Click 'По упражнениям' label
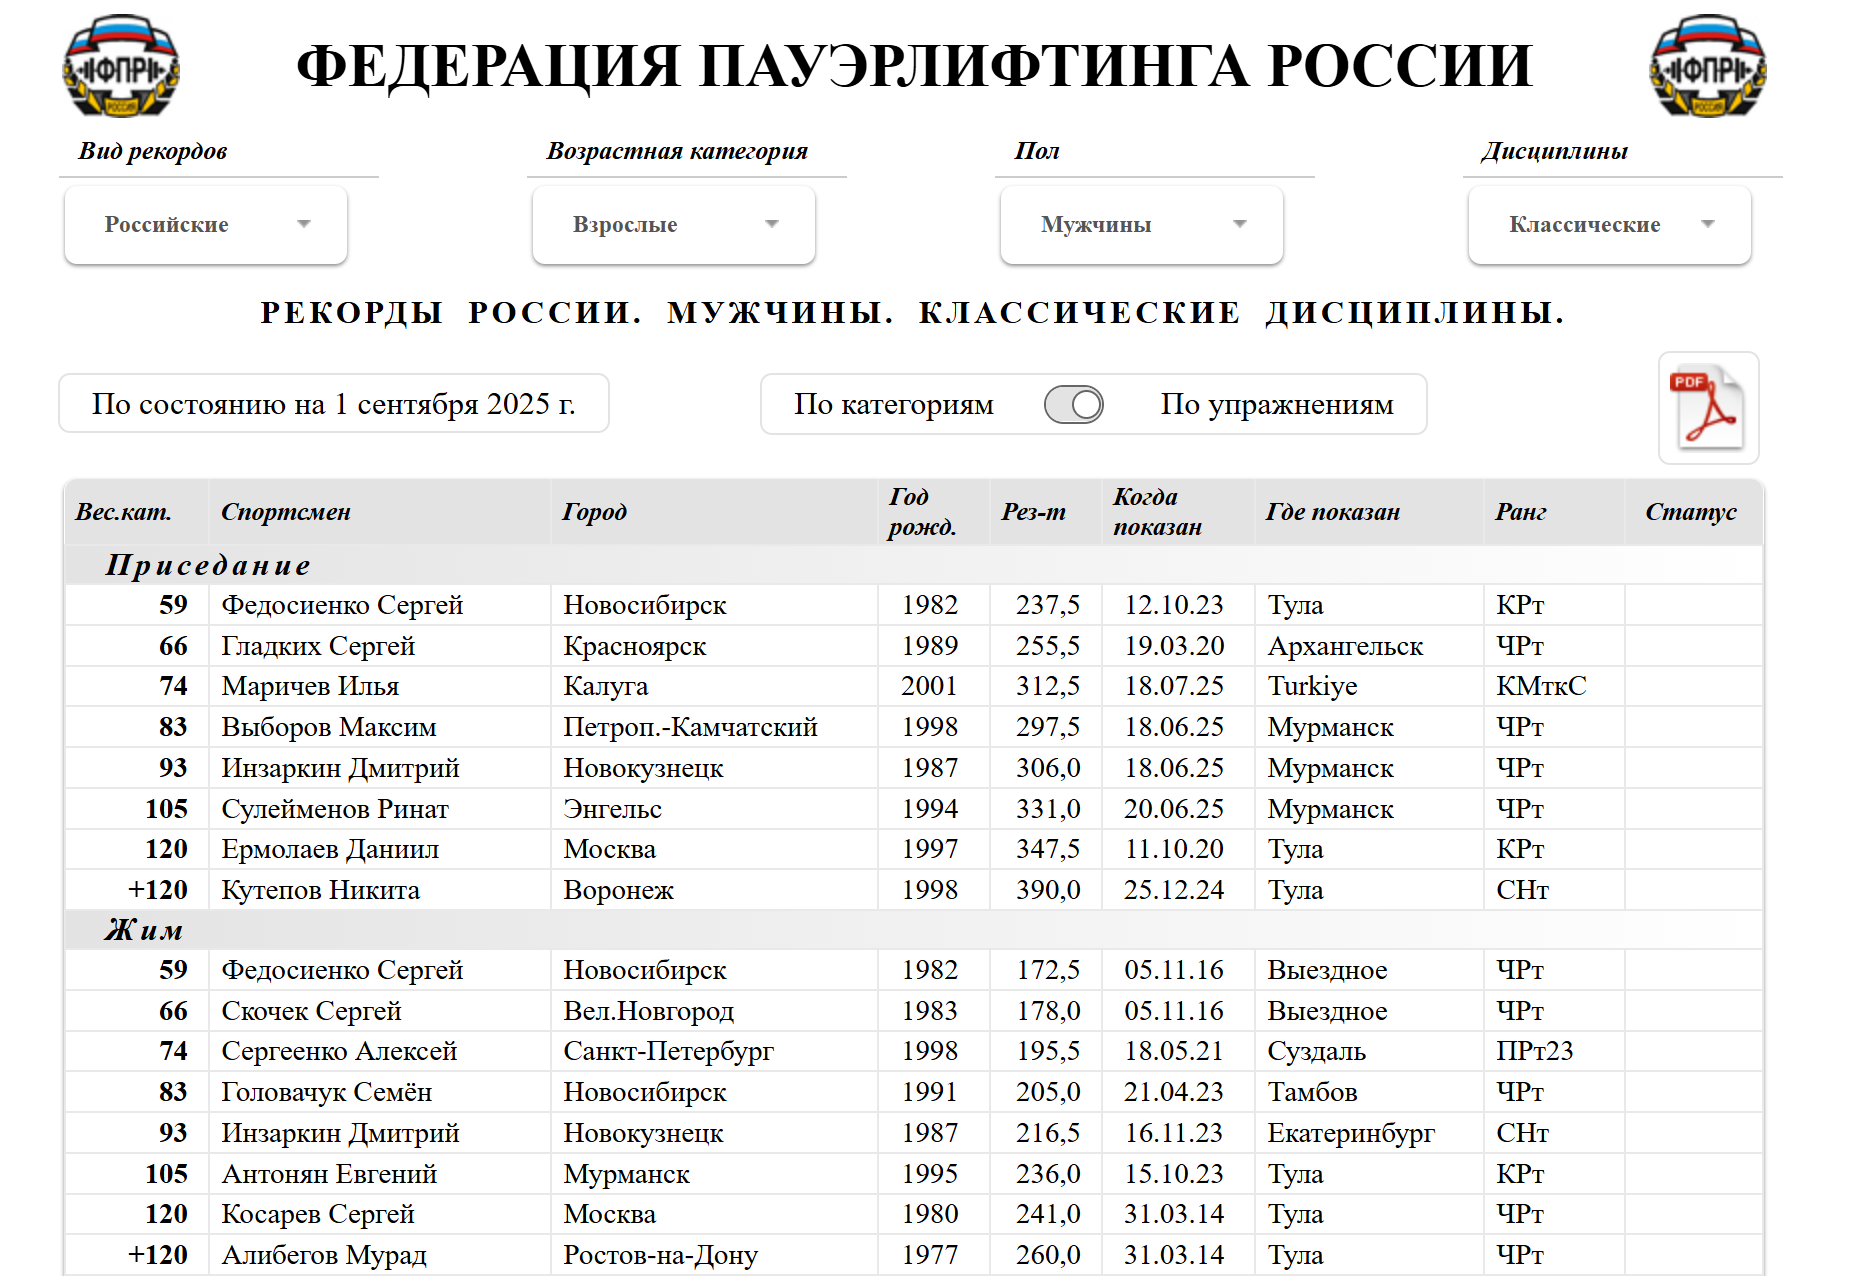The height and width of the screenshot is (1276, 1856). [1277, 405]
